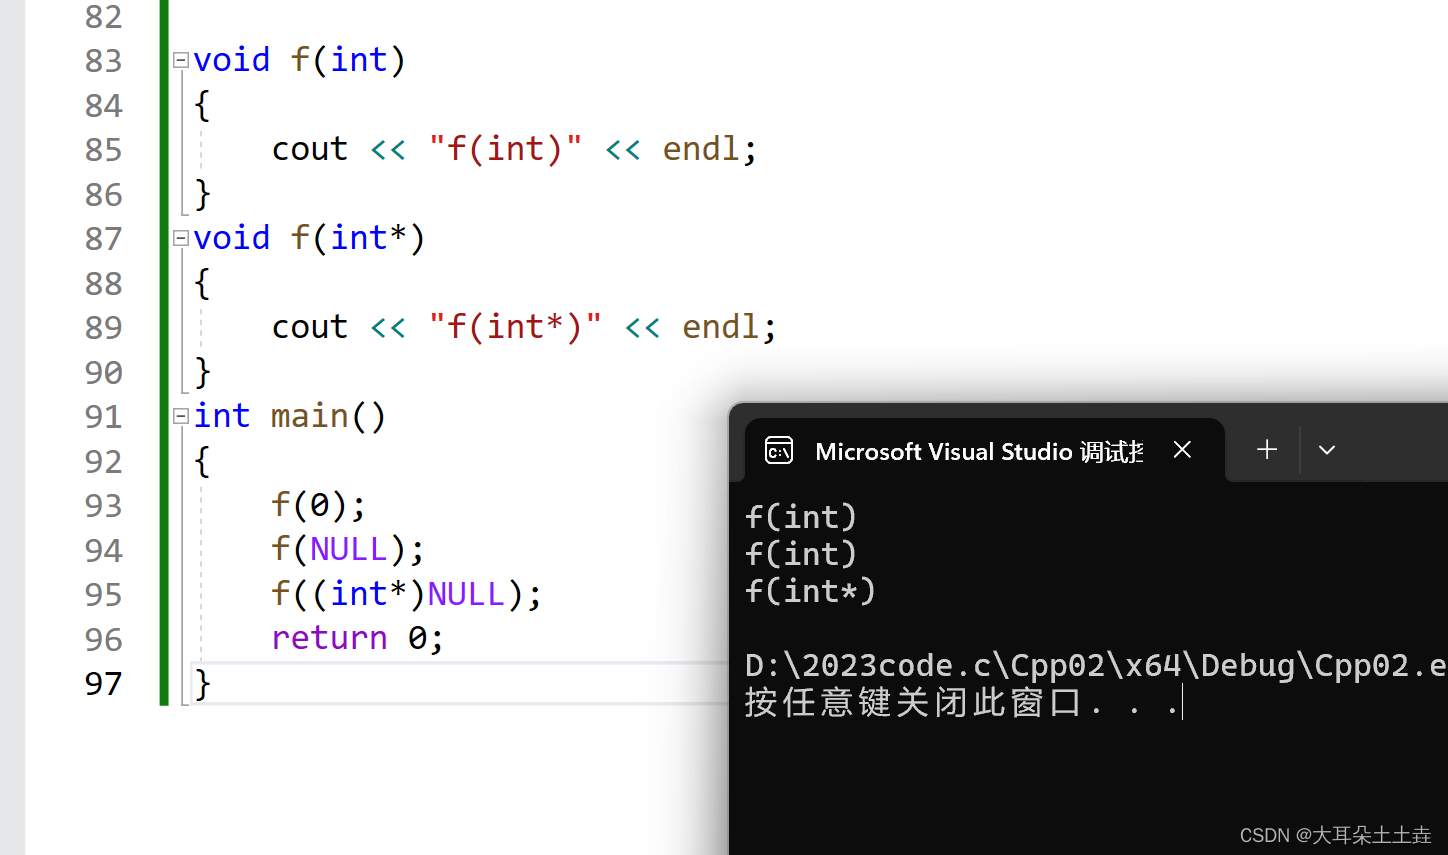Click the f(0); call on line 93
The height and width of the screenshot is (855, 1448).
pyautogui.click(x=319, y=505)
